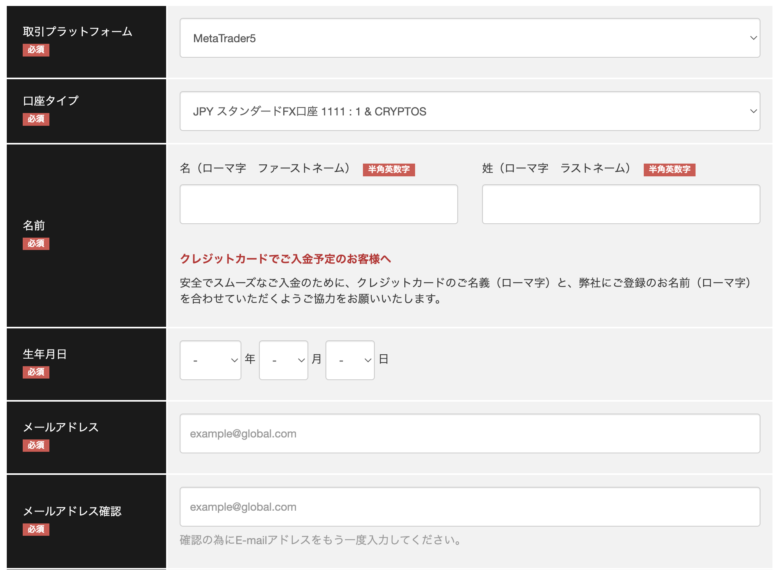Click the red クレジットカードでご入金予定のお客様へ heading
Screen dimensions: 780x570
click(x=285, y=259)
